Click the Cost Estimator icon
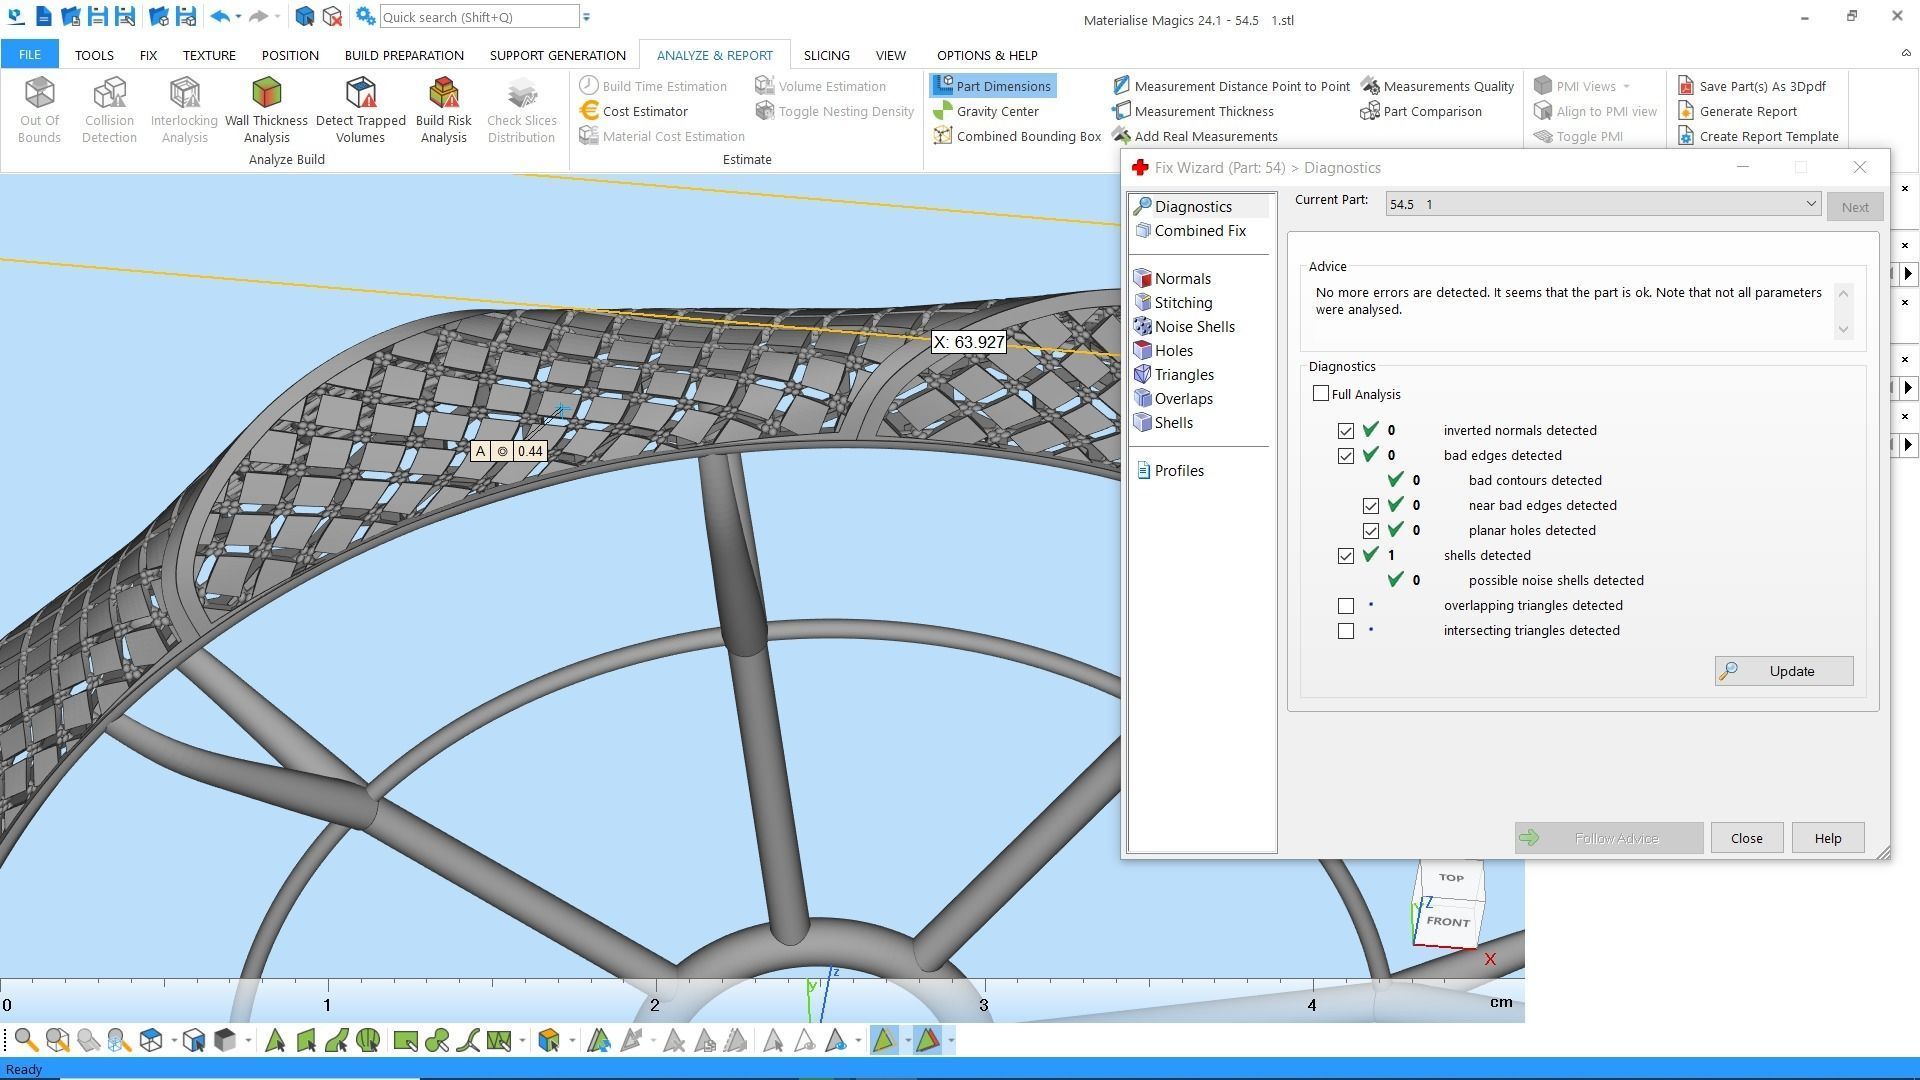The image size is (1920, 1080). (x=589, y=111)
